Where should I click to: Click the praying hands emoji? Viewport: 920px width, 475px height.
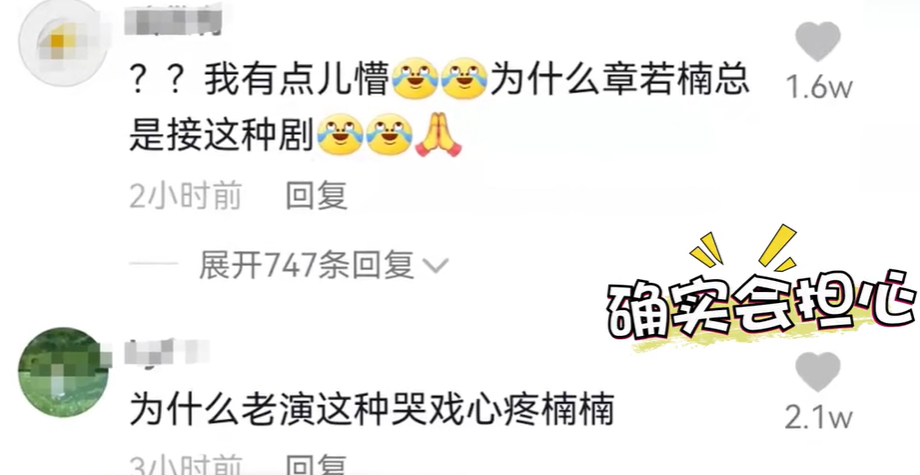click(438, 134)
